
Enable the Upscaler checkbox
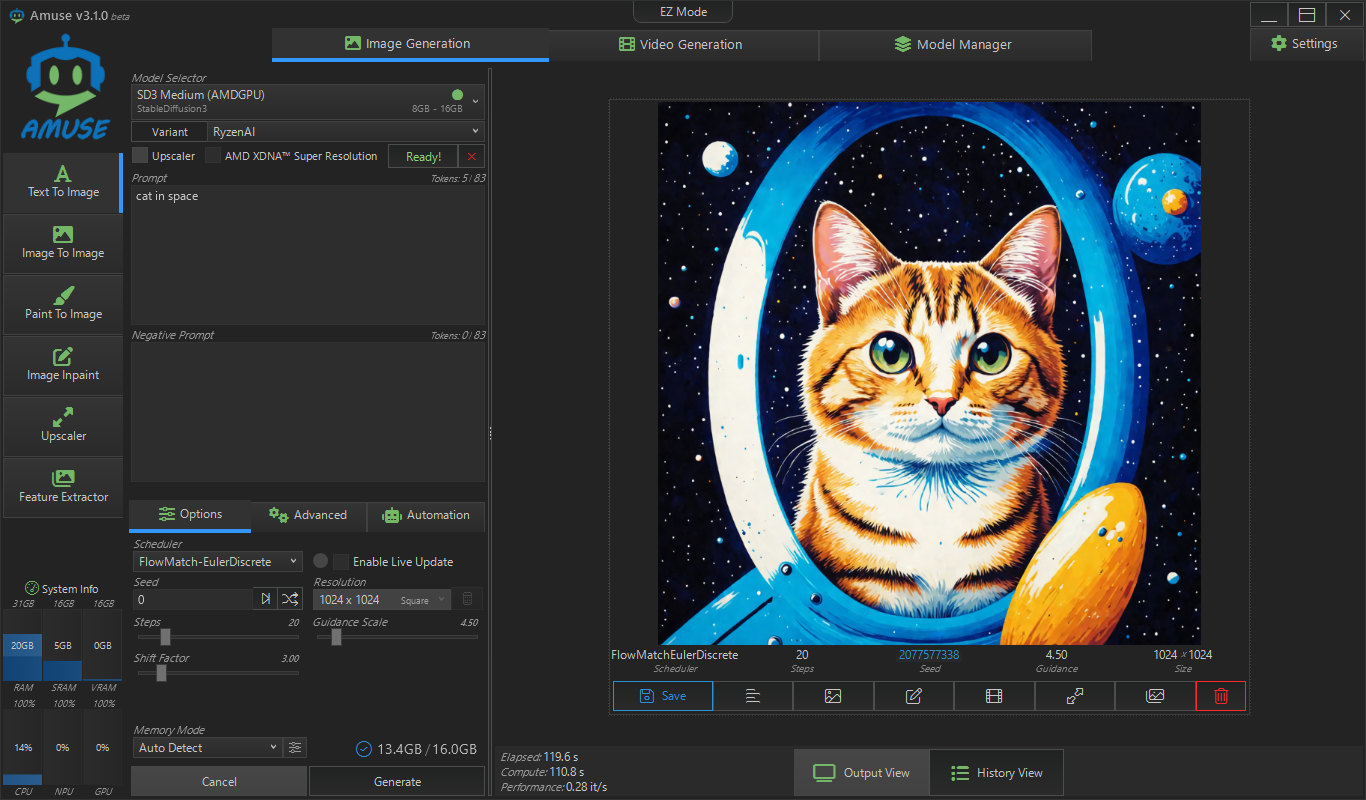tap(140, 155)
